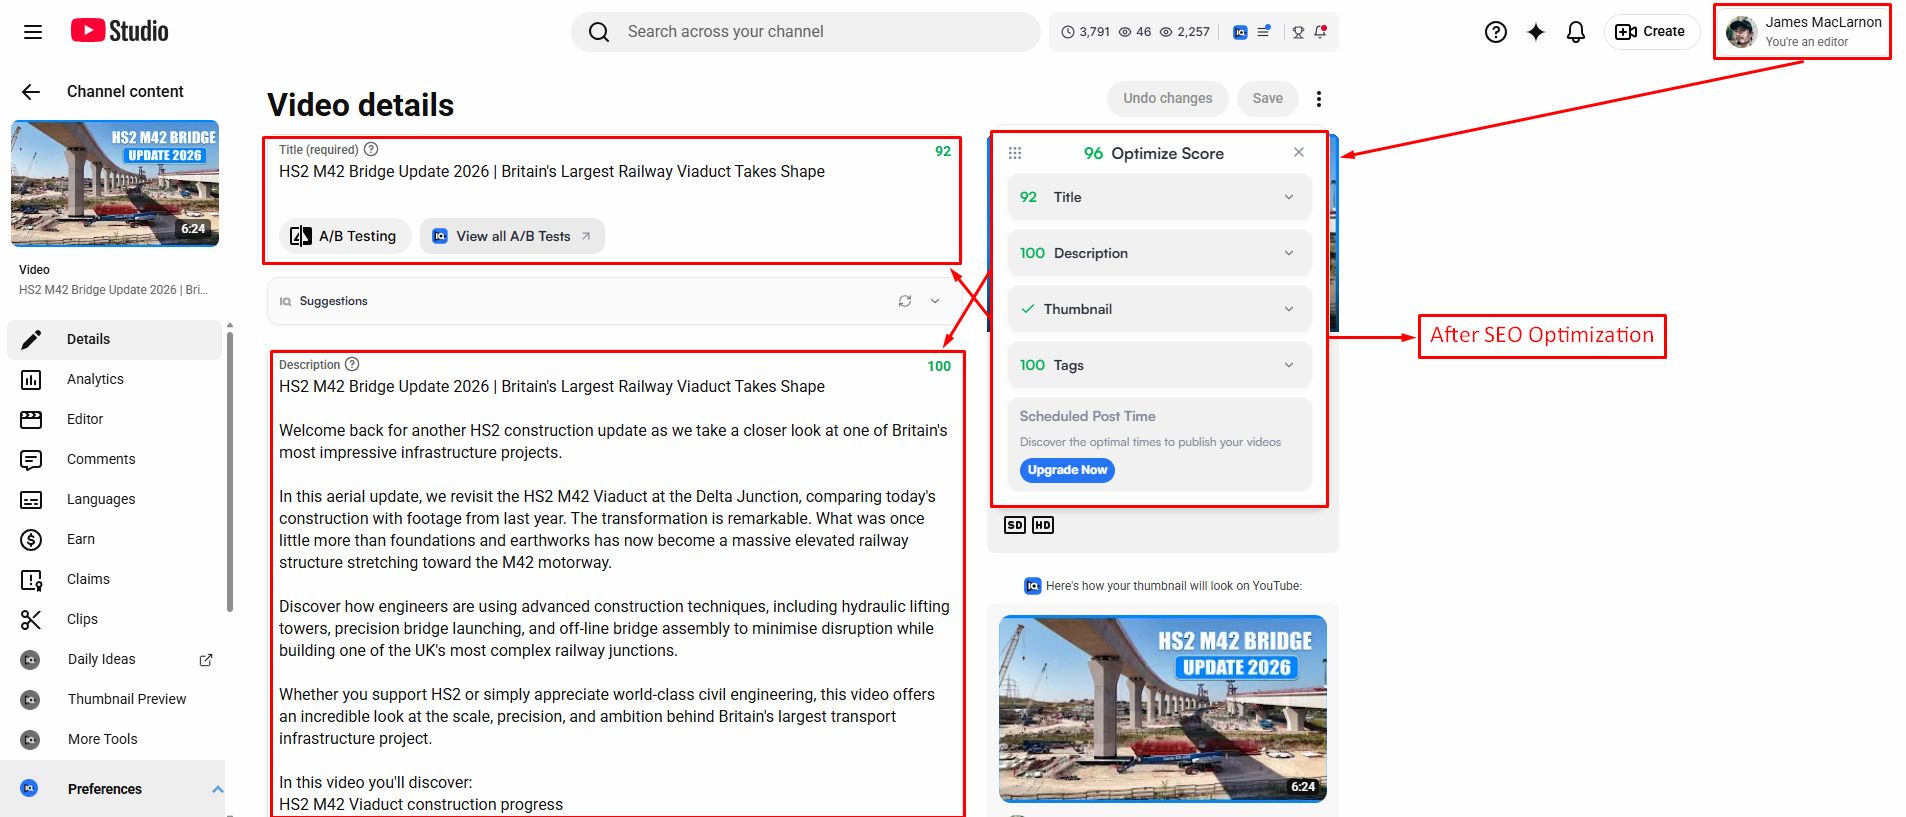Click the eye stat showing 46
This screenshot has height=817, width=1906.
pos(1135,32)
